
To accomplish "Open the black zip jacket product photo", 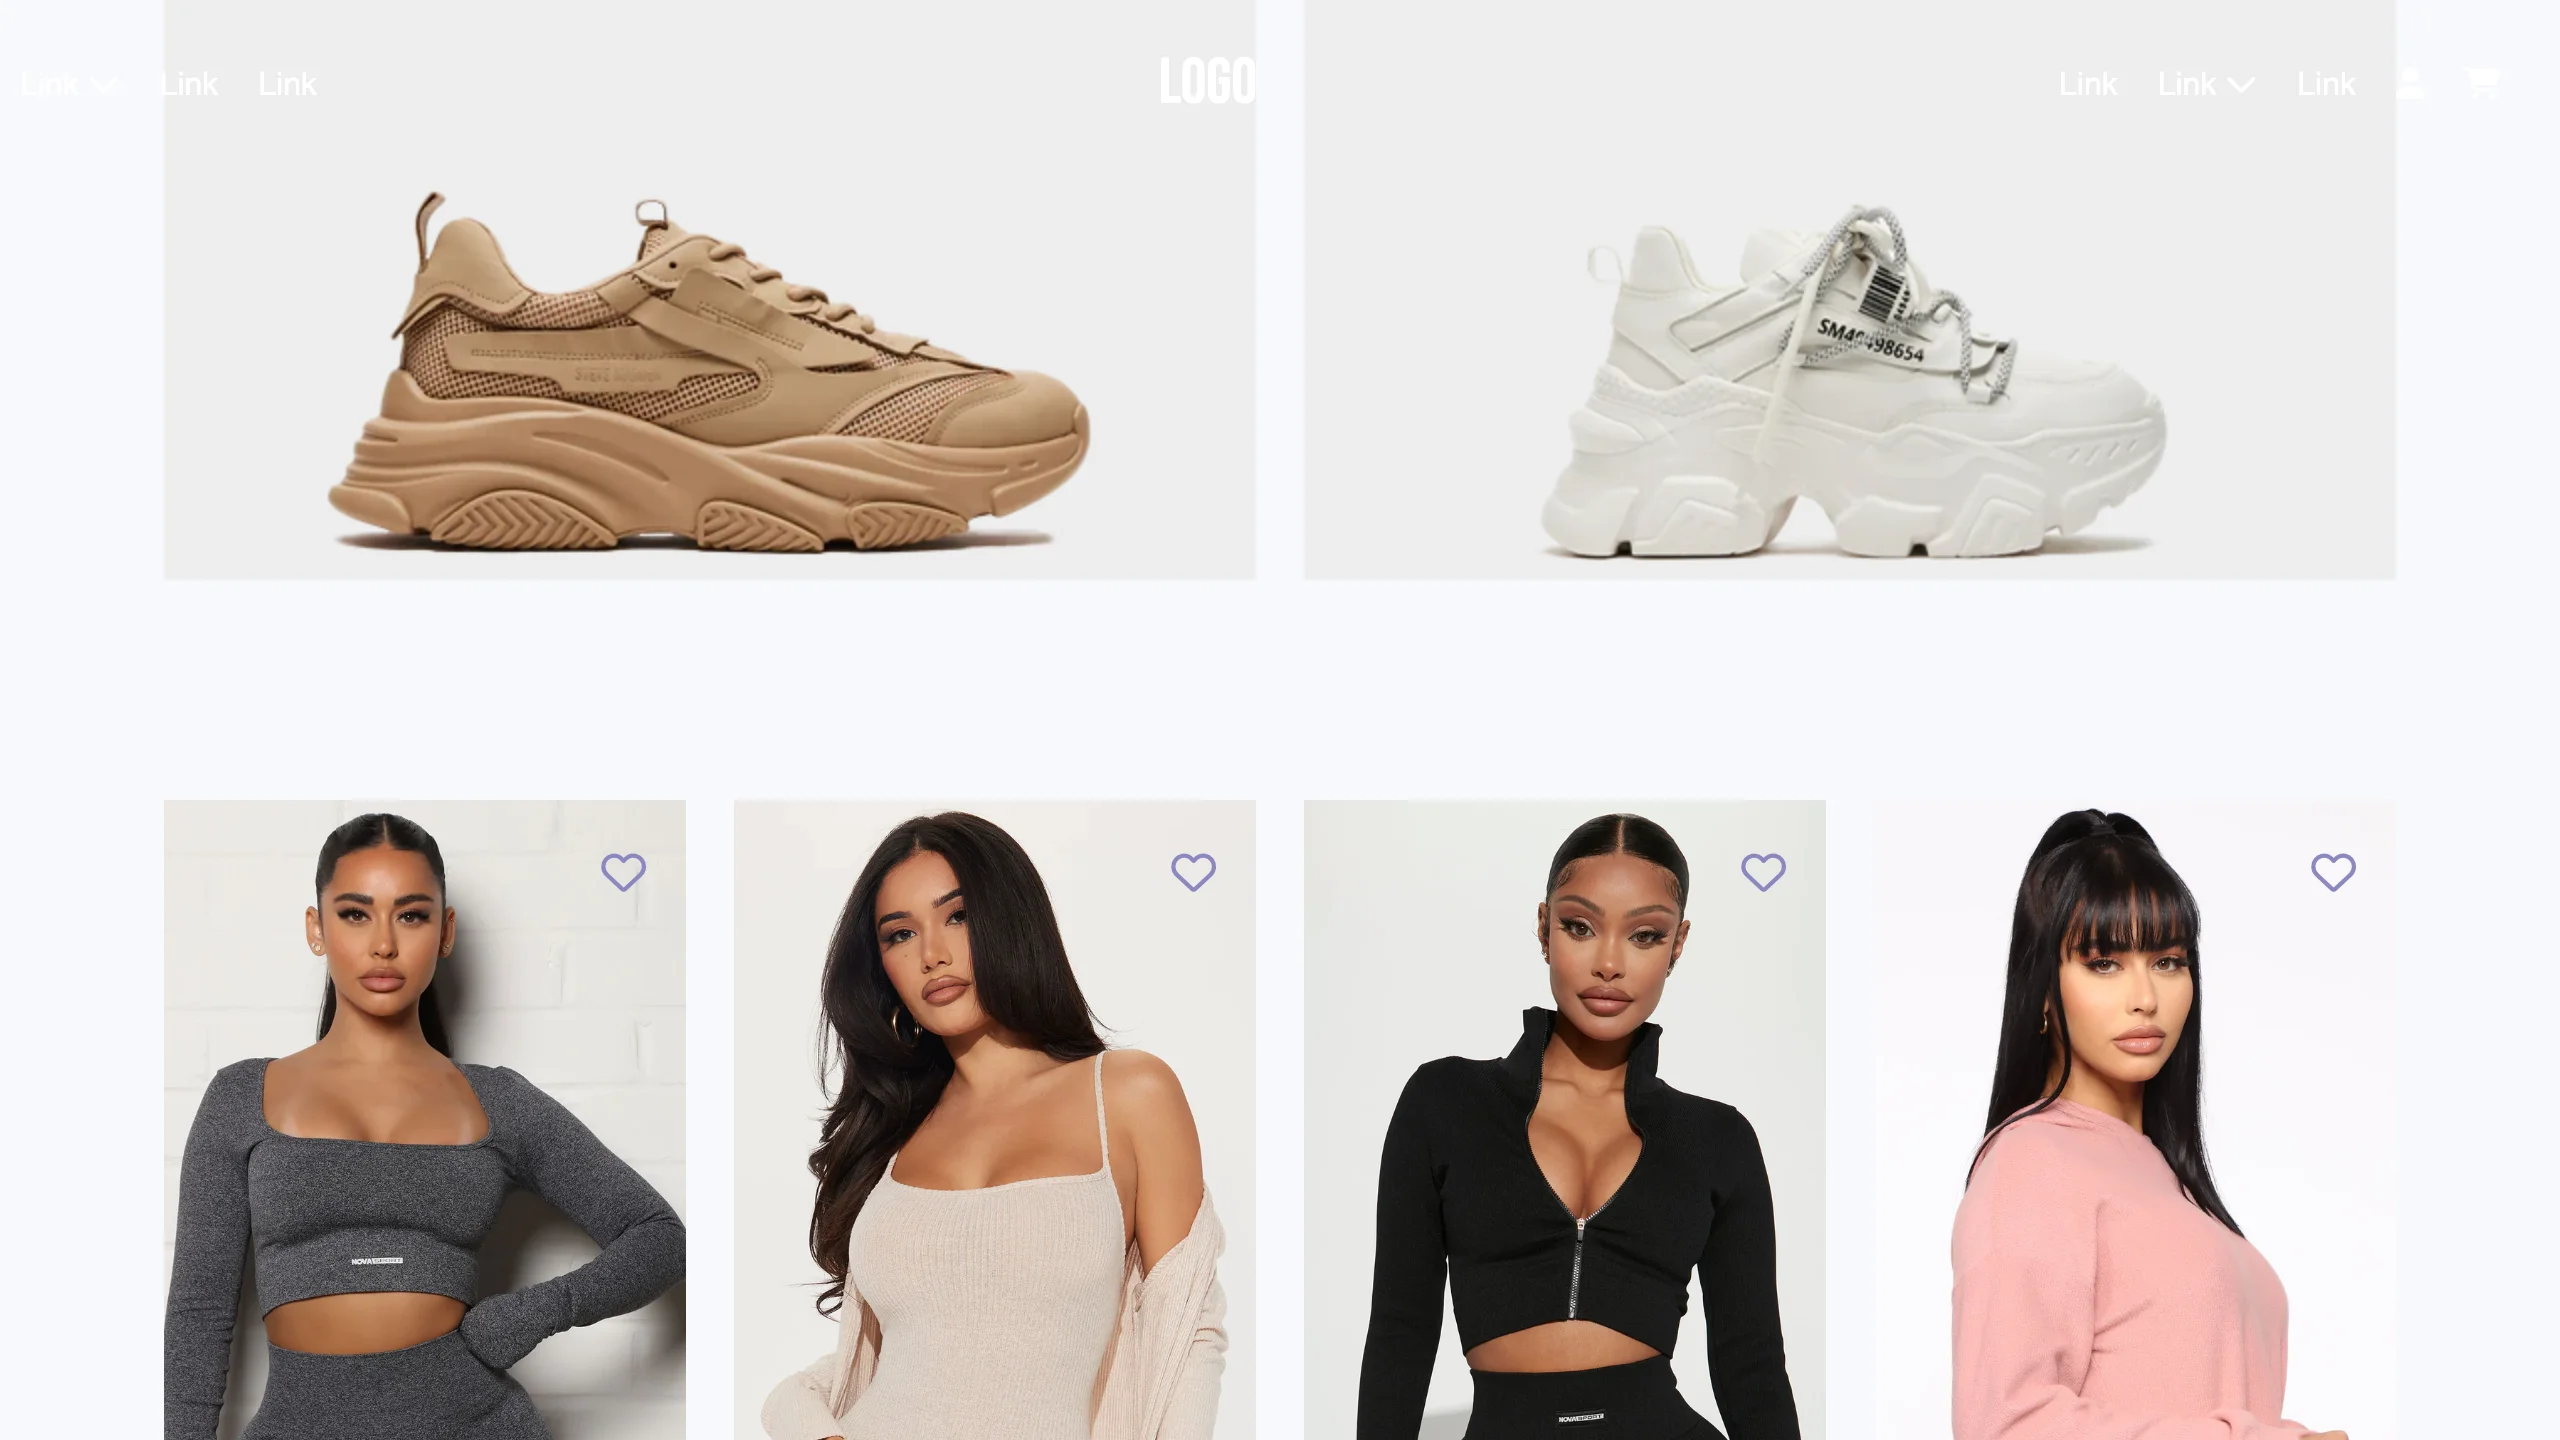I will tap(1565, 1120).
